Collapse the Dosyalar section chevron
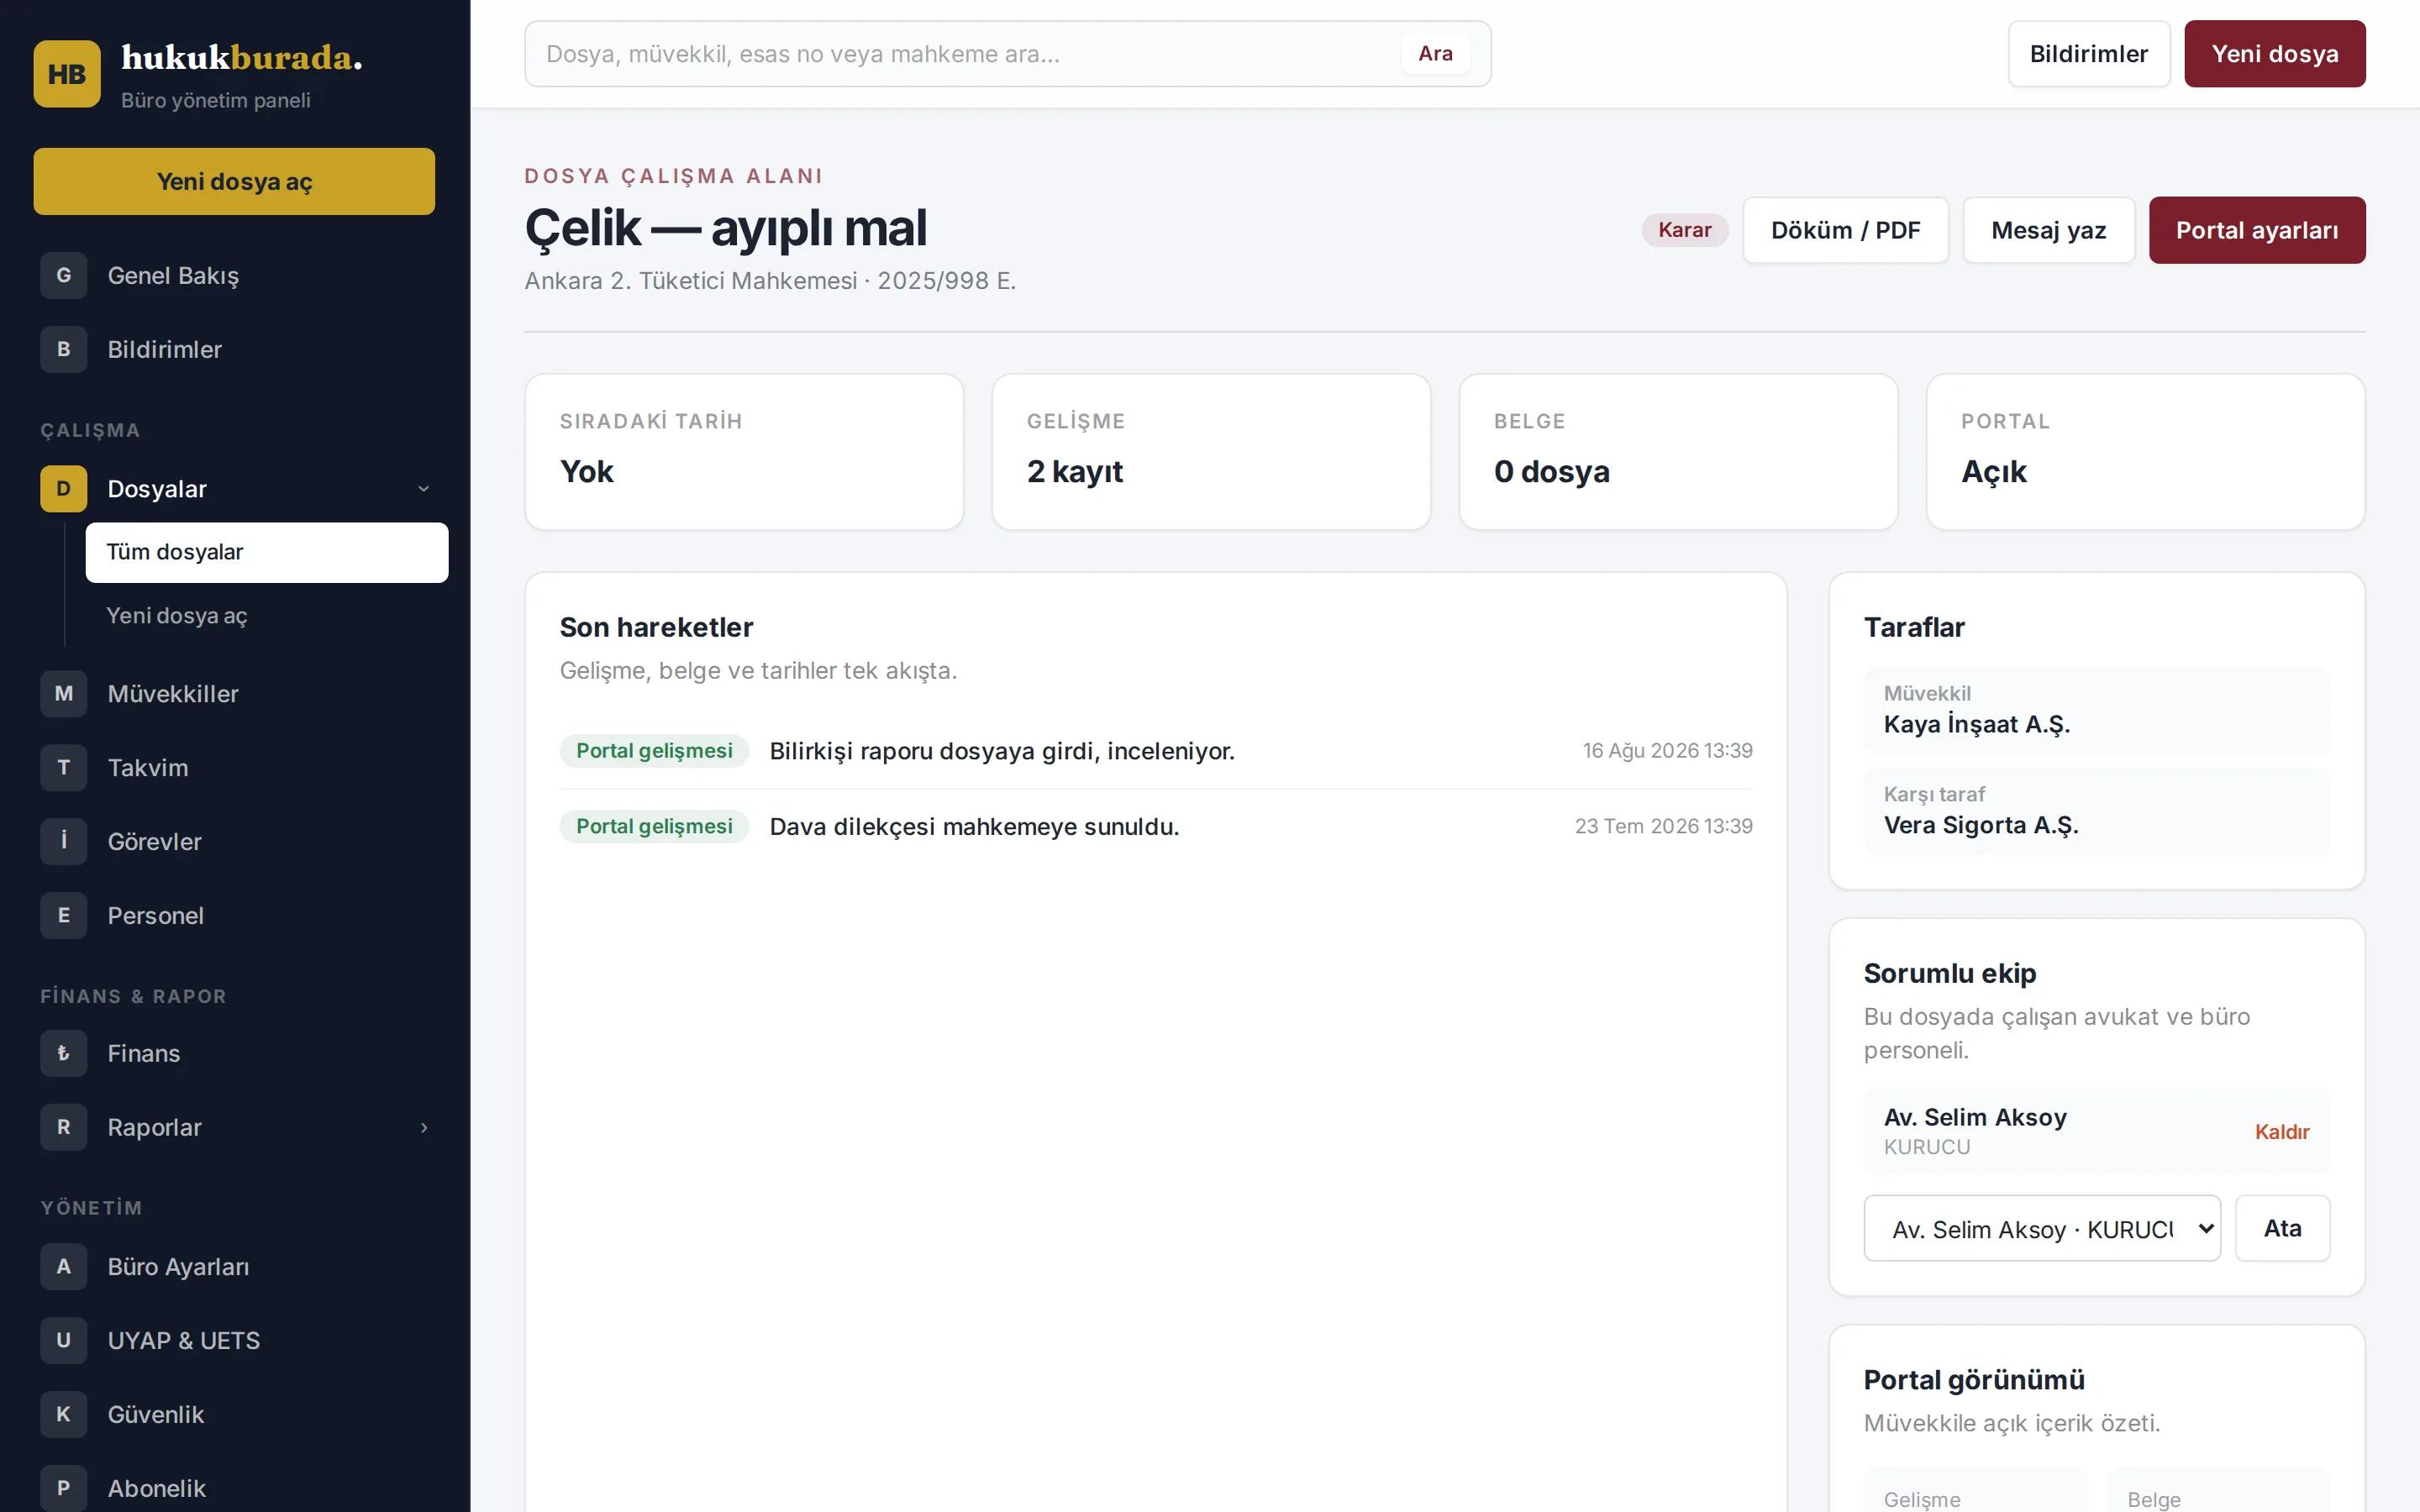 (x=424, y=489)
